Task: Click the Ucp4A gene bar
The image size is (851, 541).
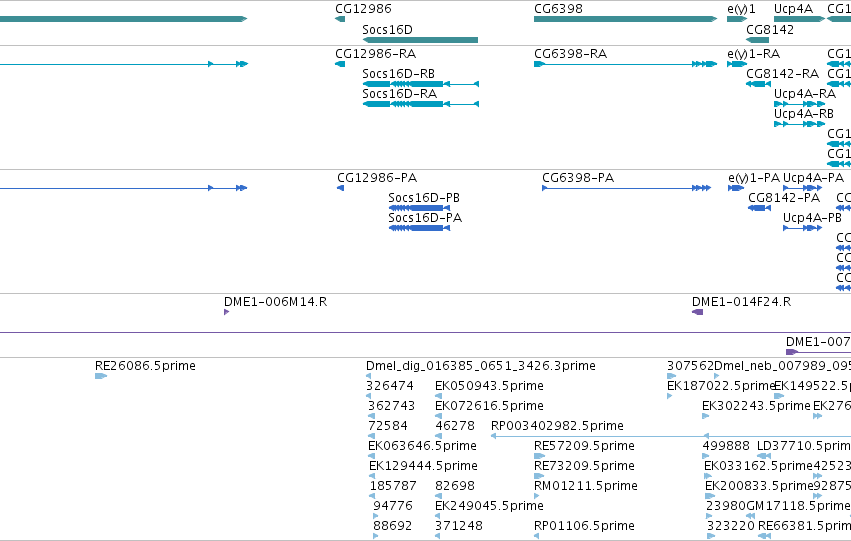Action: [799, 19]
